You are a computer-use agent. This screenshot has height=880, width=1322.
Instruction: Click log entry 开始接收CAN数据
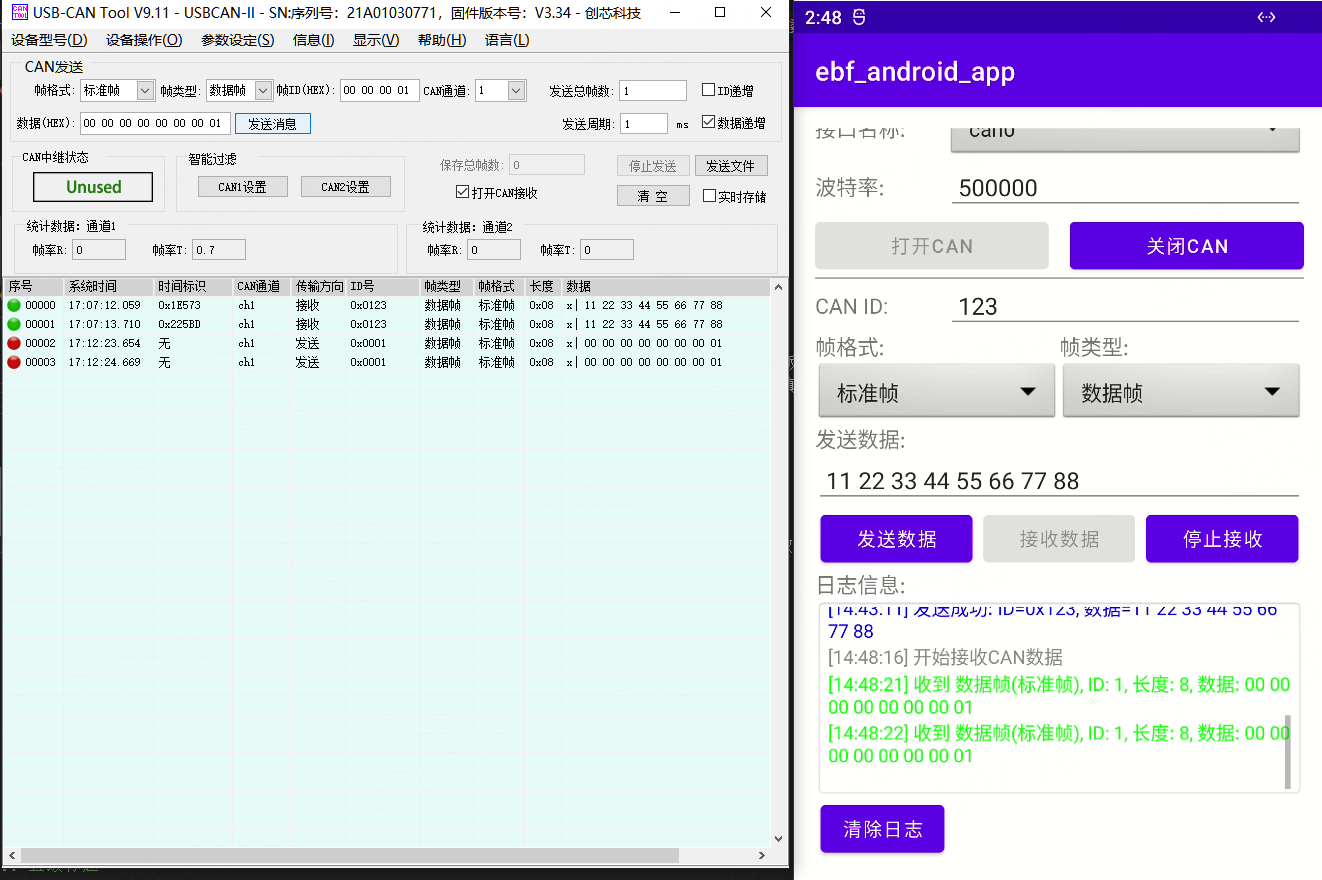point(945,657)
